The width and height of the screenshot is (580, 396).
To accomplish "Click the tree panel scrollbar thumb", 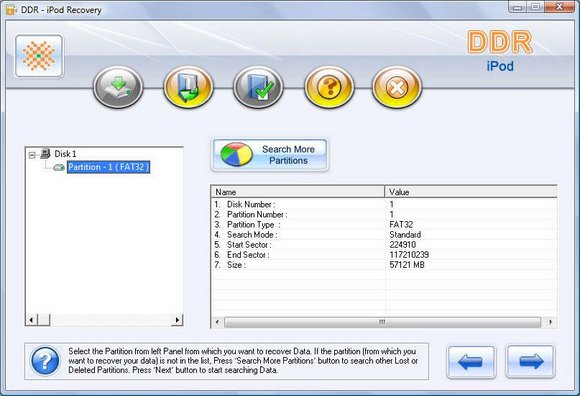I will [x=44, y=320].
